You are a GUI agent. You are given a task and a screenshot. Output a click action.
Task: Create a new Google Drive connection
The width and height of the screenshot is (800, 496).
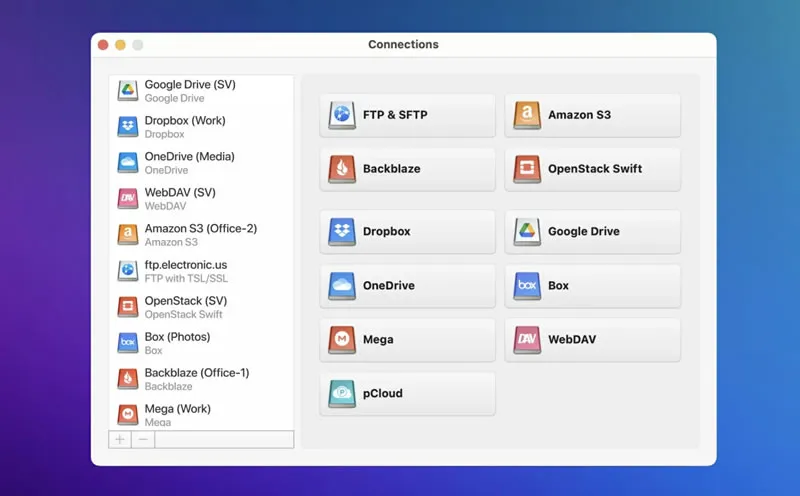coord(592,232)
